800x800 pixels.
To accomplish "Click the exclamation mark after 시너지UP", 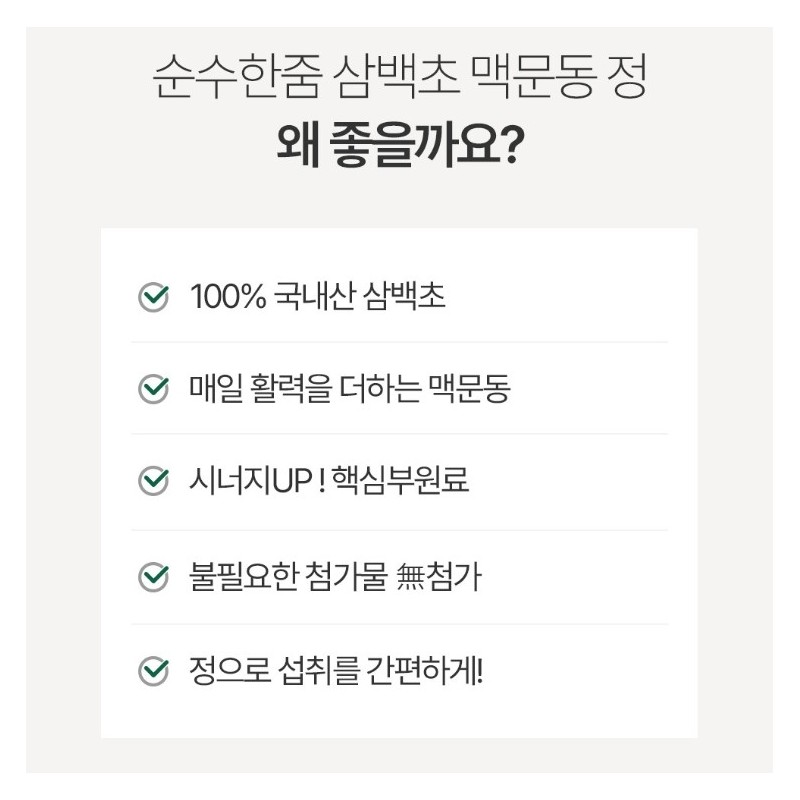I will pos(321,481).
